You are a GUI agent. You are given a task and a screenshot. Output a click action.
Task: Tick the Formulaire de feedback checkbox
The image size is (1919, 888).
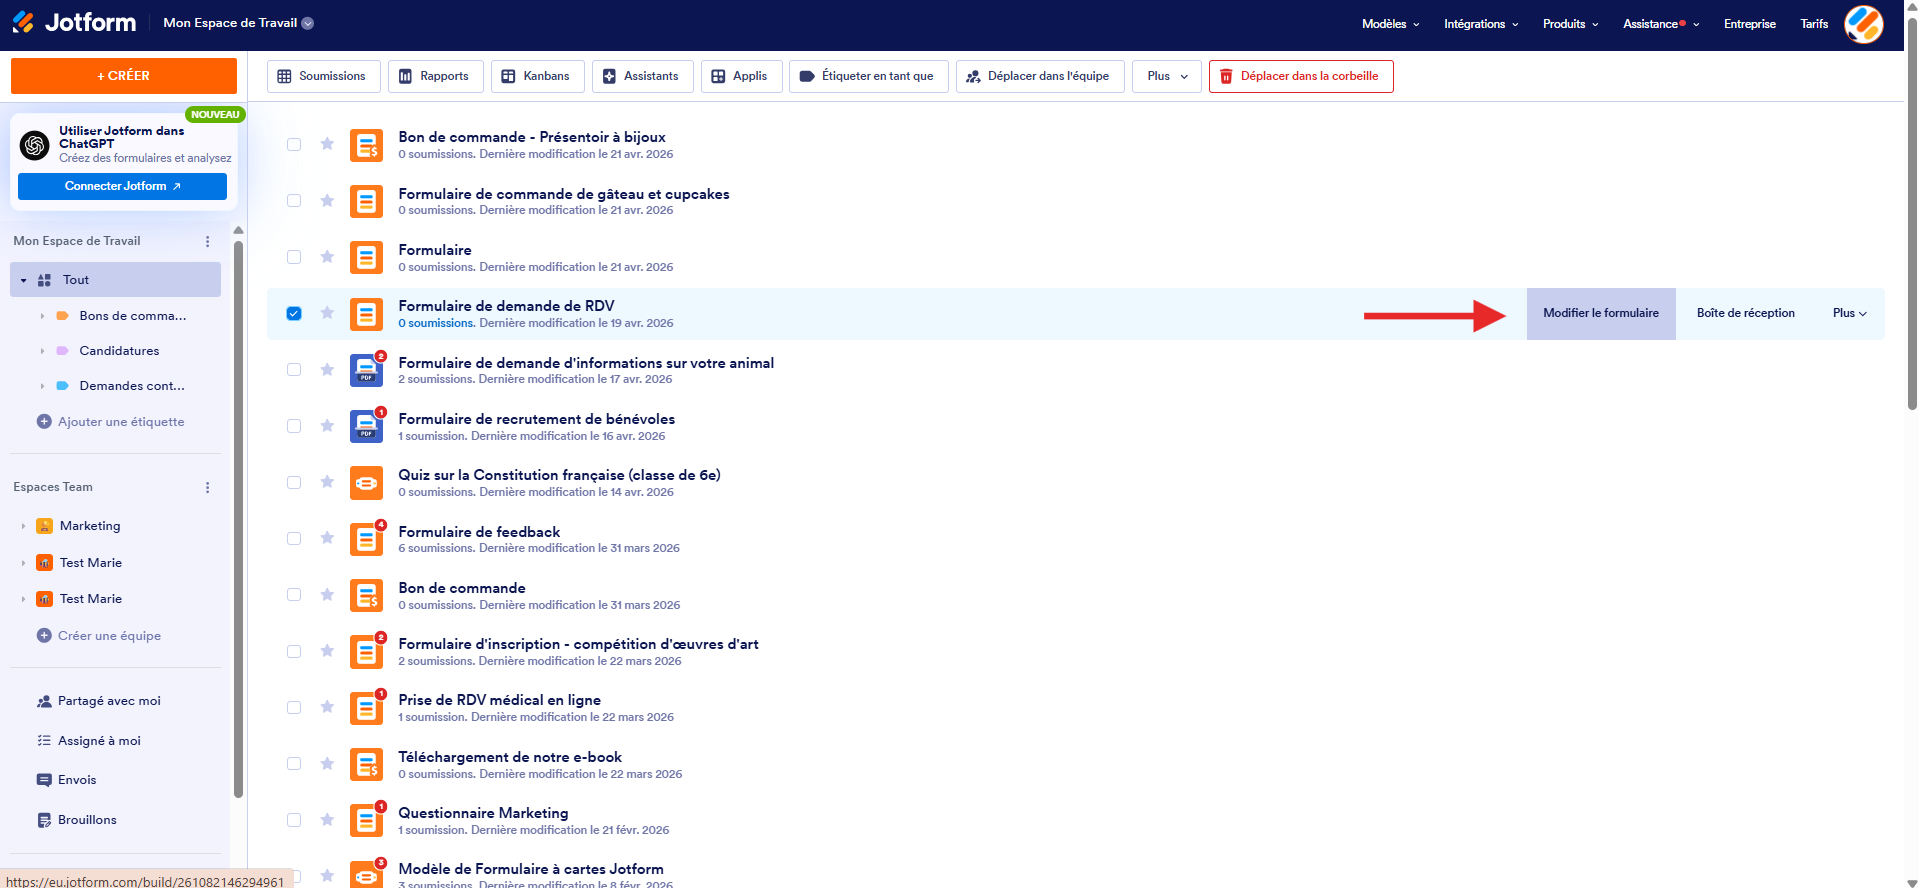click(x=294, y=539)
